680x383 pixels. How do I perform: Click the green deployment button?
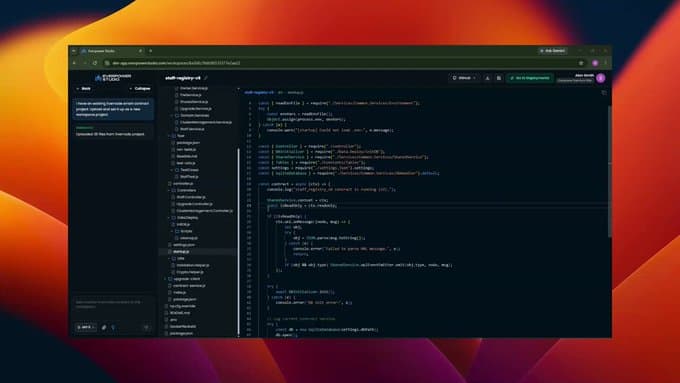click(x=530, y=78)
